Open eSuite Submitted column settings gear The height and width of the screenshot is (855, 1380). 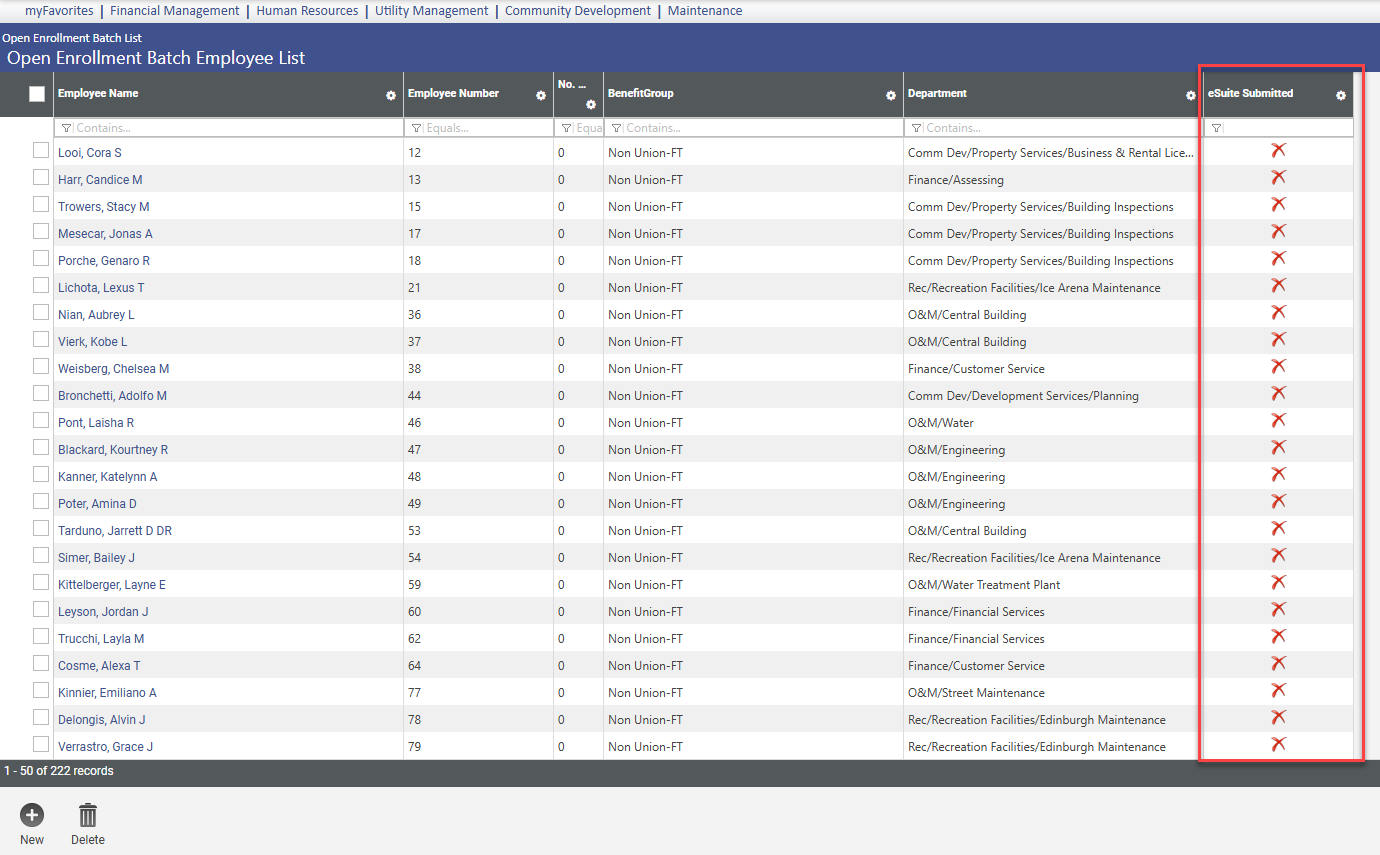(x=1341, y=96)
